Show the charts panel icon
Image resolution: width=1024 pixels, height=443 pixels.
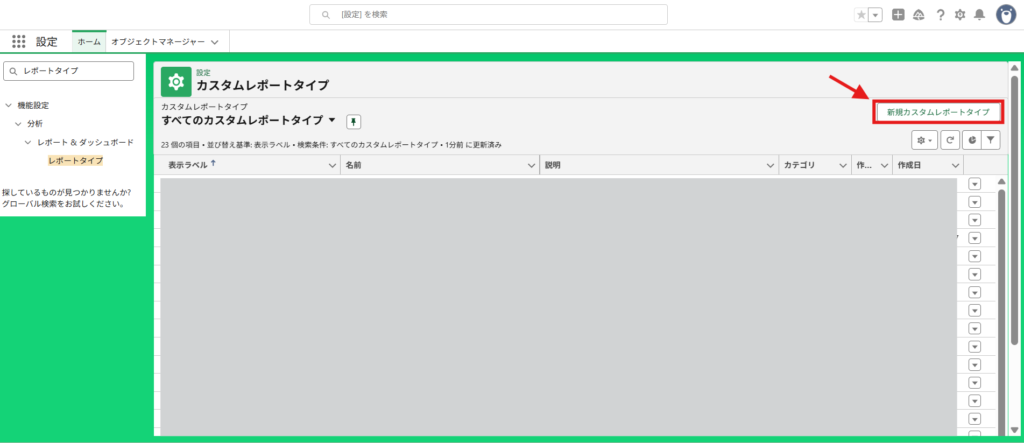pyautogui.click(x=972, y=140)
